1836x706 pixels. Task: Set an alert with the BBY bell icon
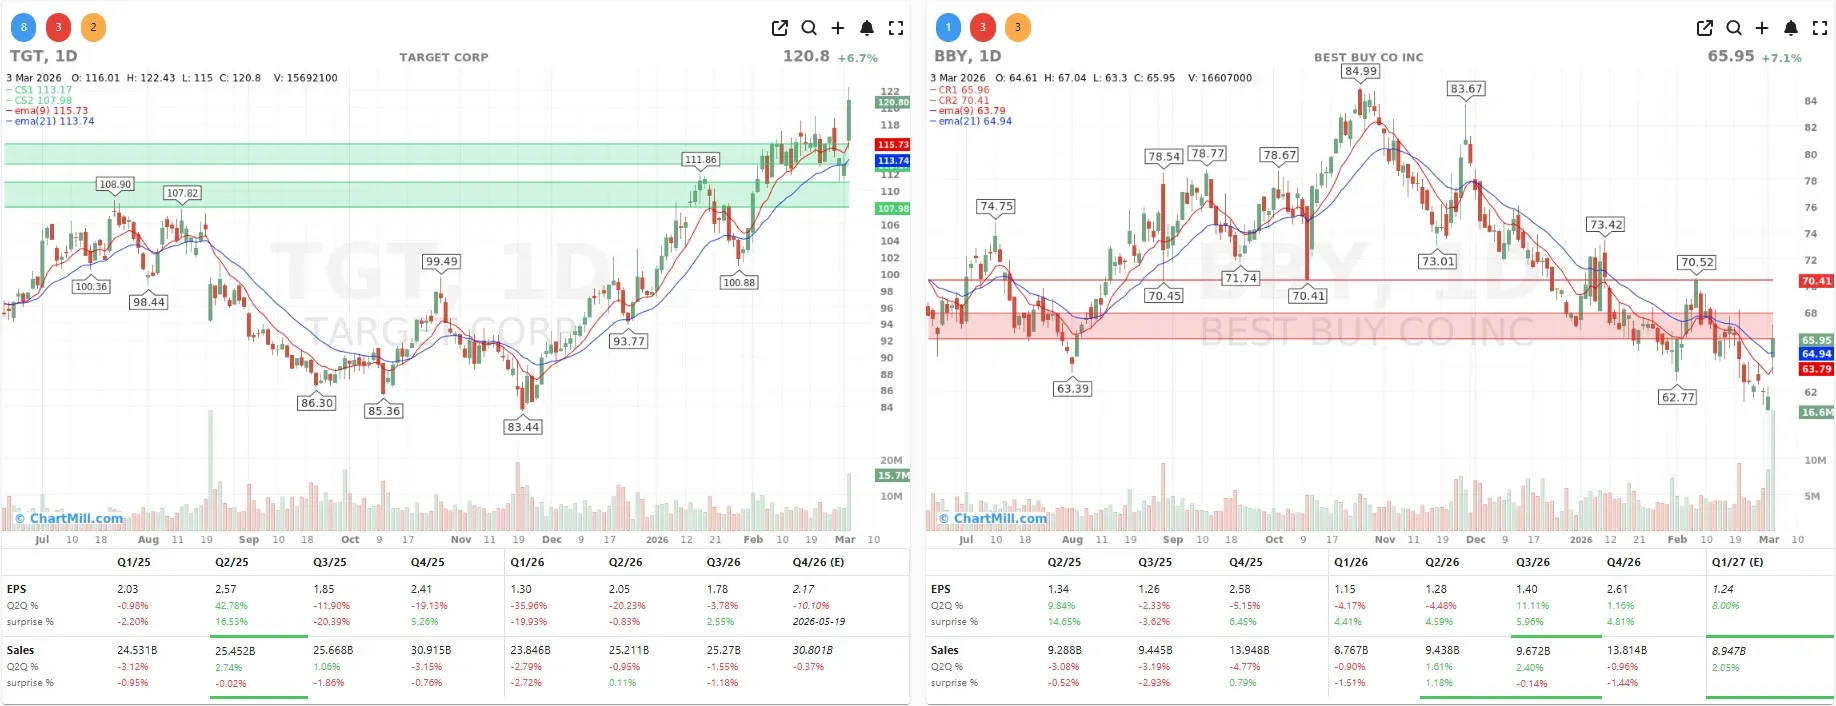tap(1791, 28)
